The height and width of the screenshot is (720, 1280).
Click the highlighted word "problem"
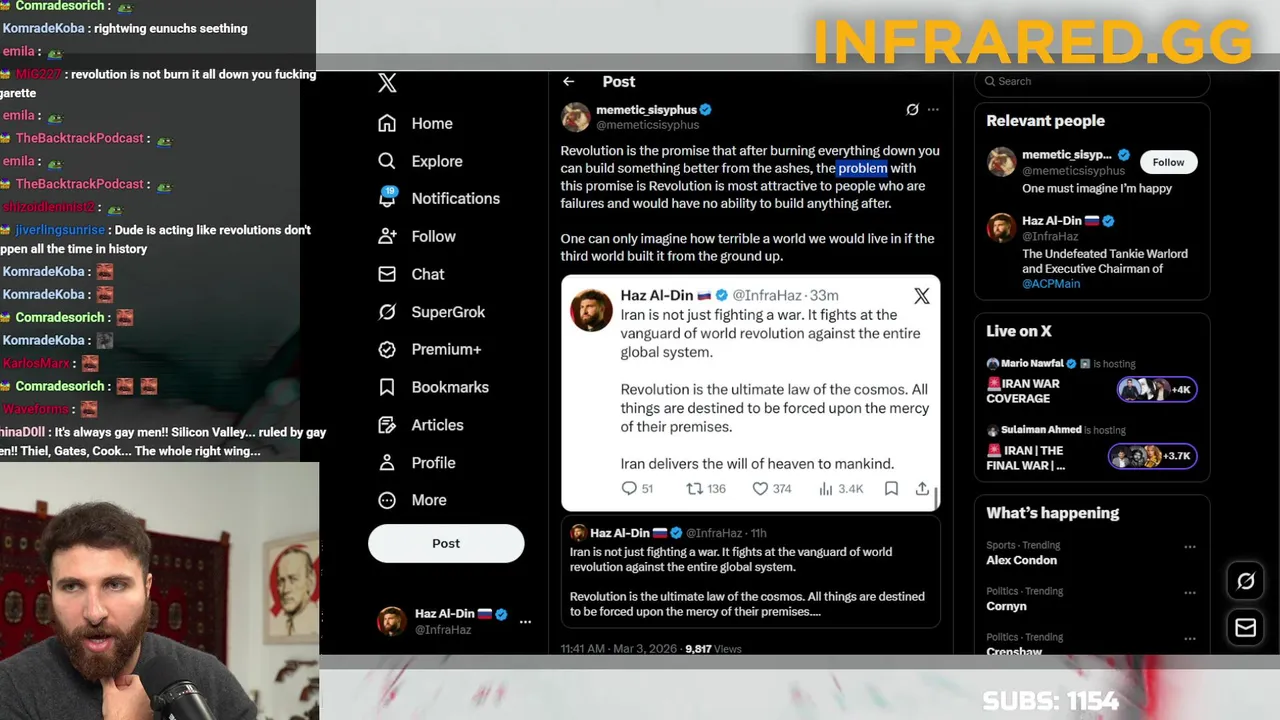coord(862,168)
